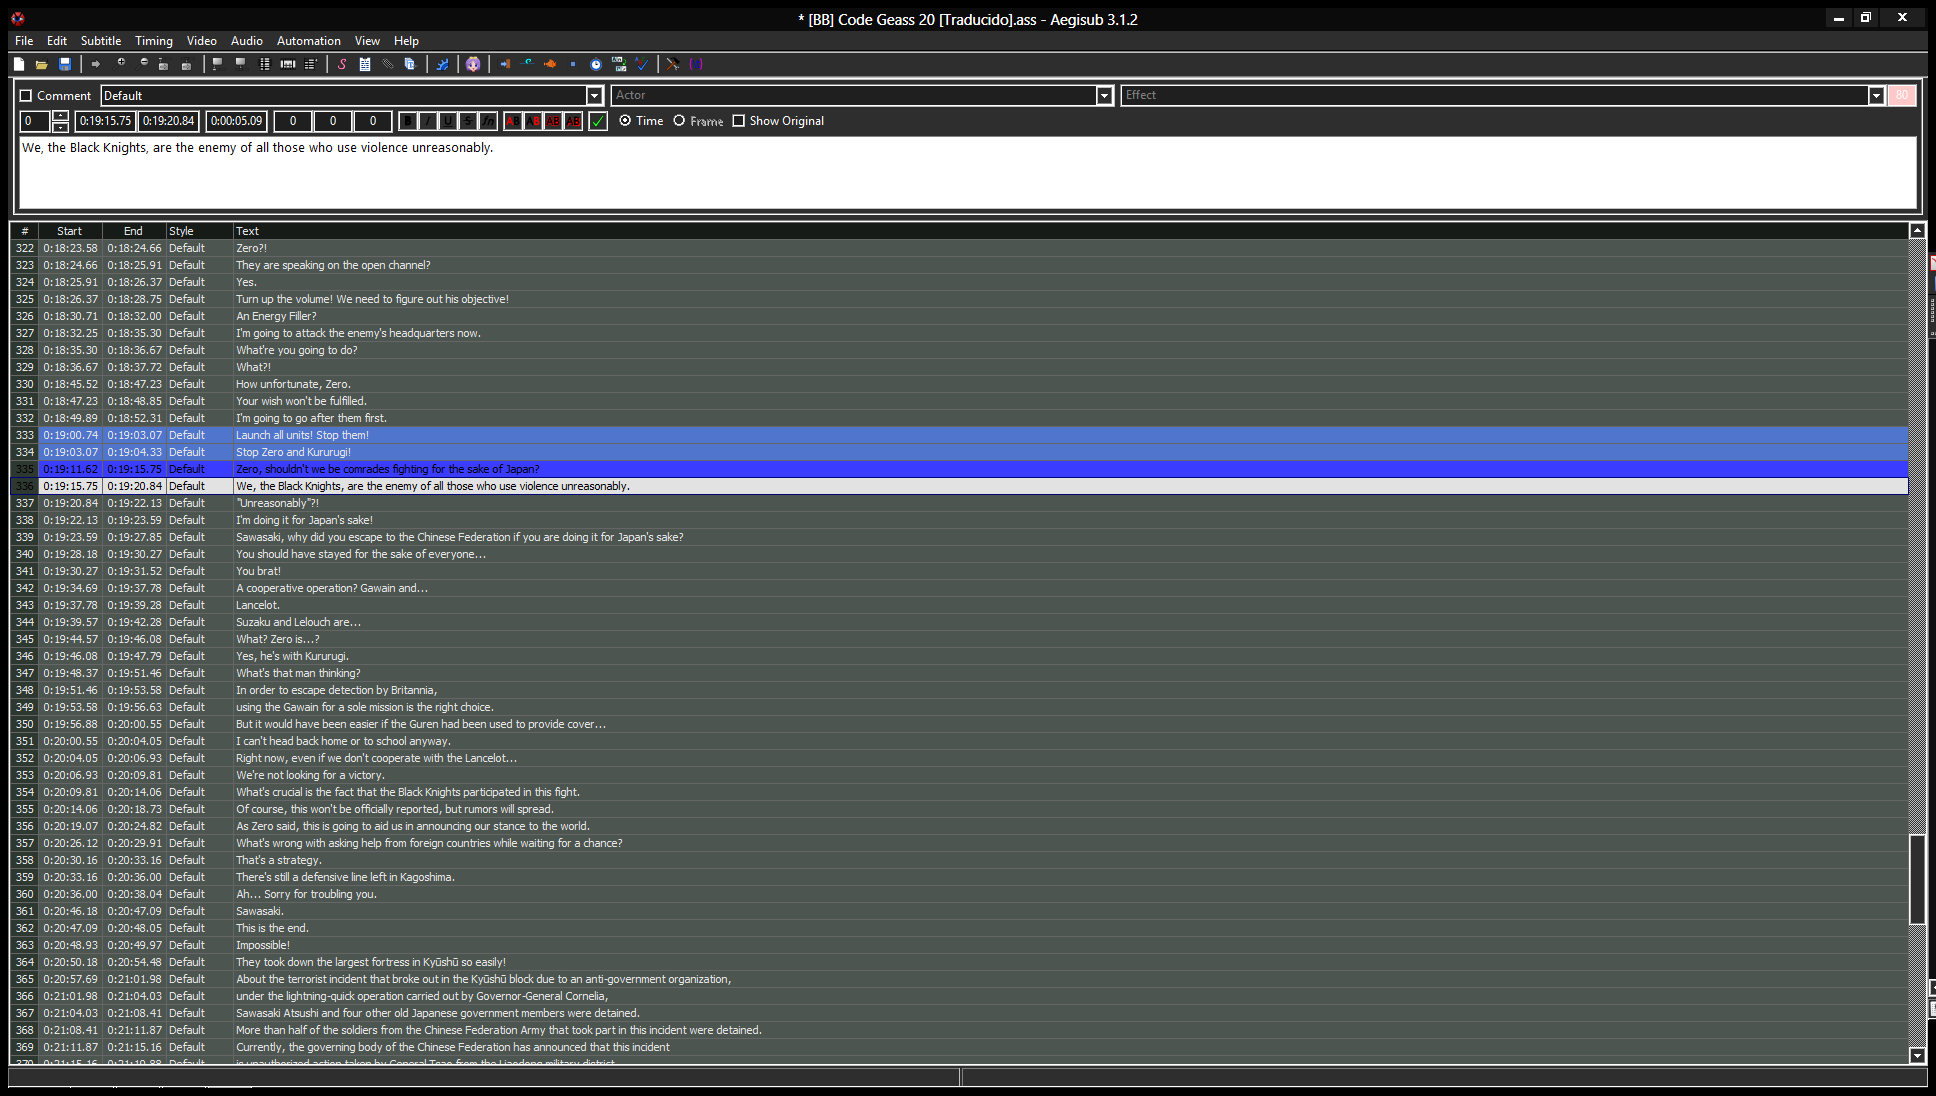Expand the Actor dropdown arrow

pyautogui.click(x=1104, y=96)
